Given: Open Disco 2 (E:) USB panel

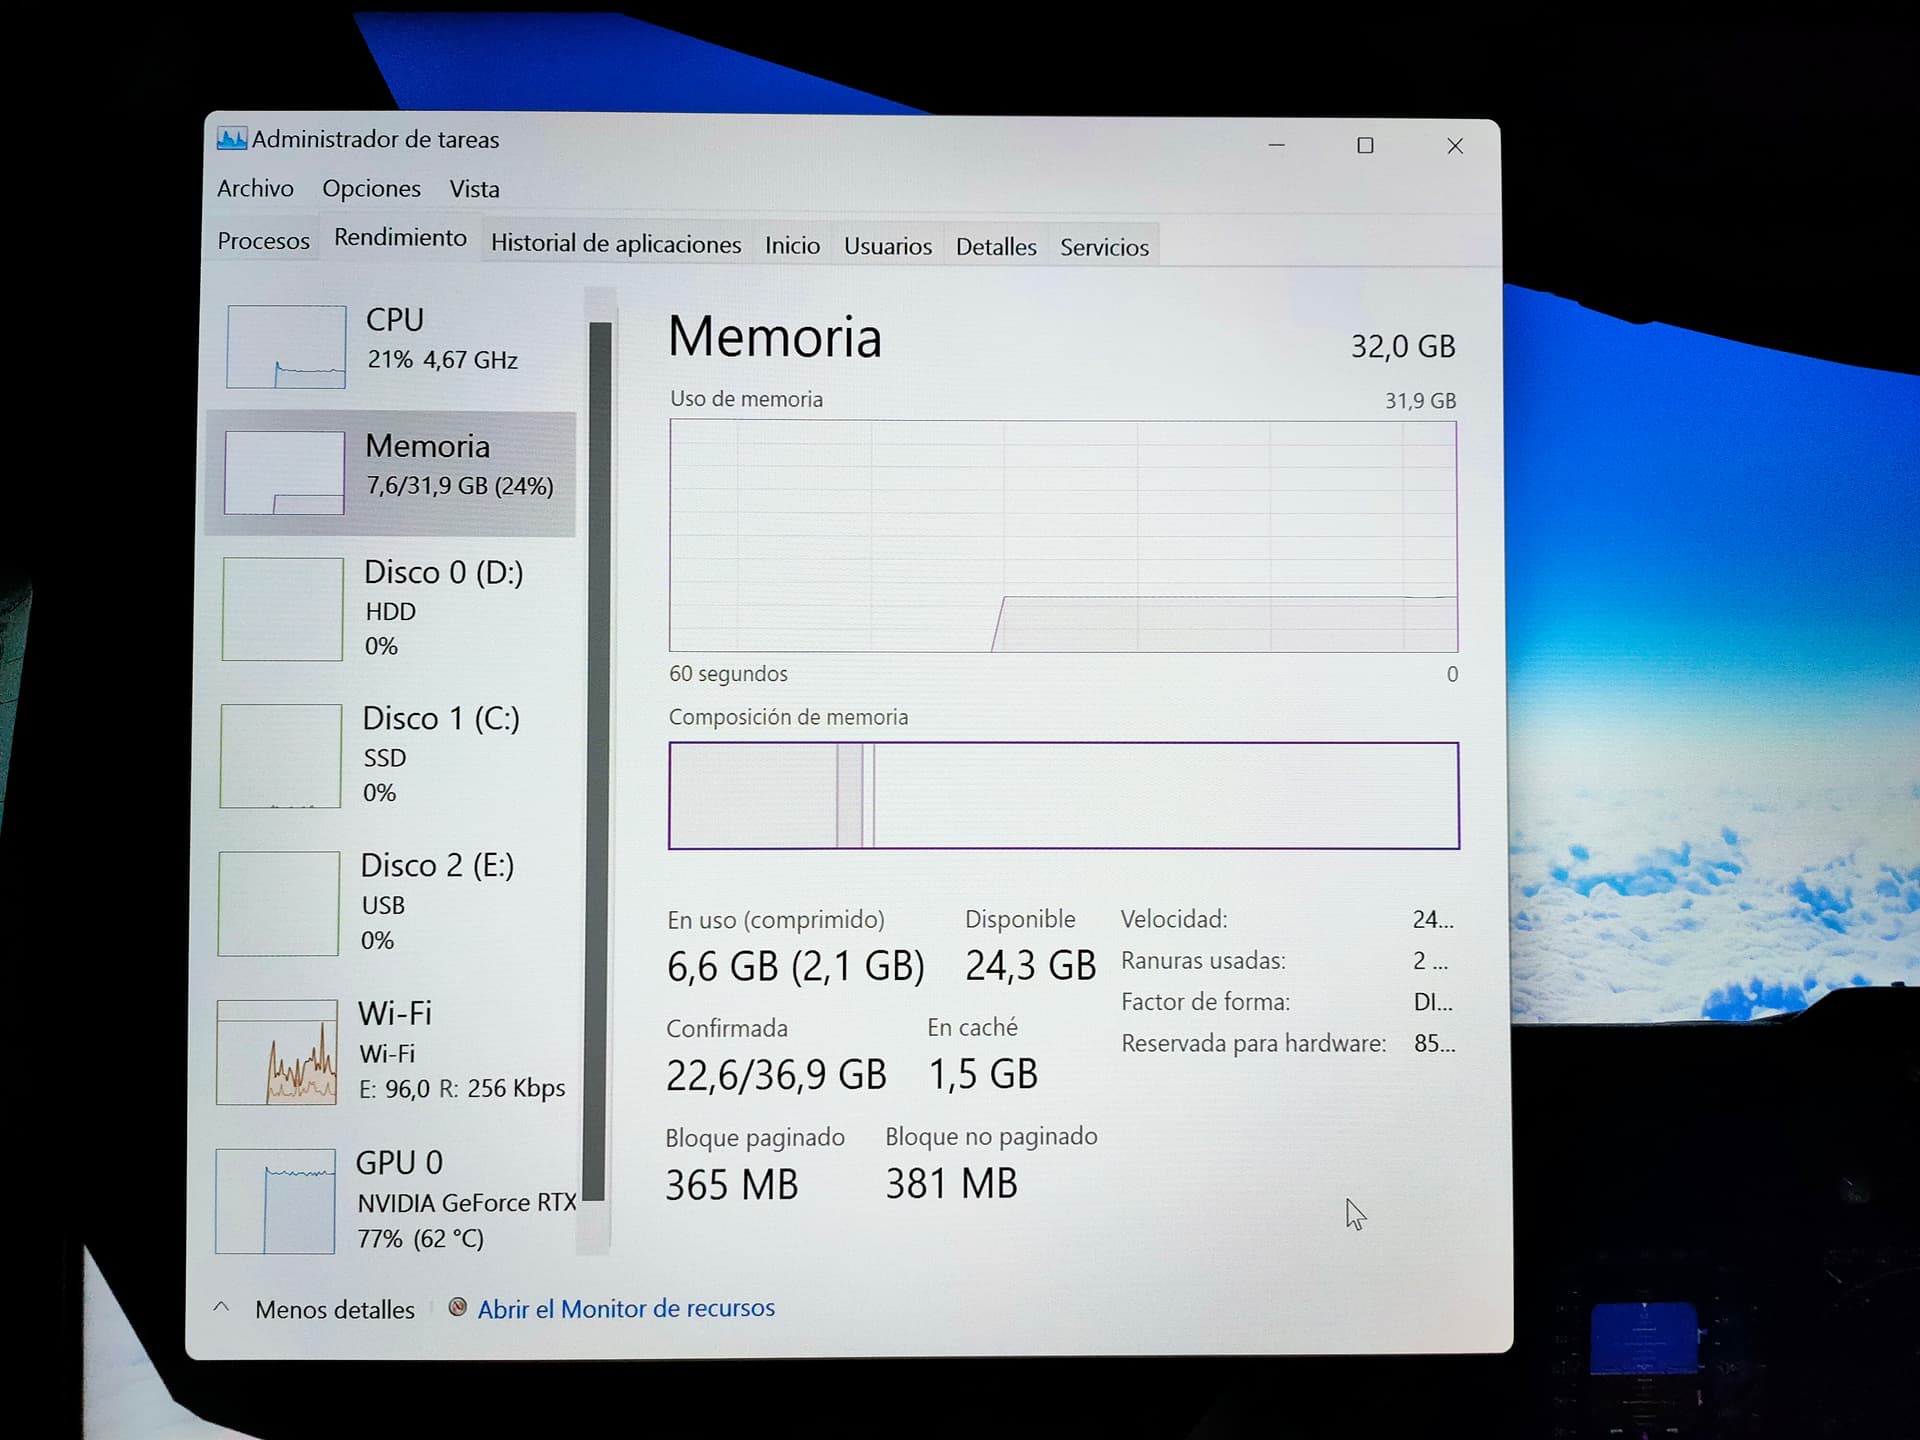Looking at the screenshot, I should pos(391,902).
